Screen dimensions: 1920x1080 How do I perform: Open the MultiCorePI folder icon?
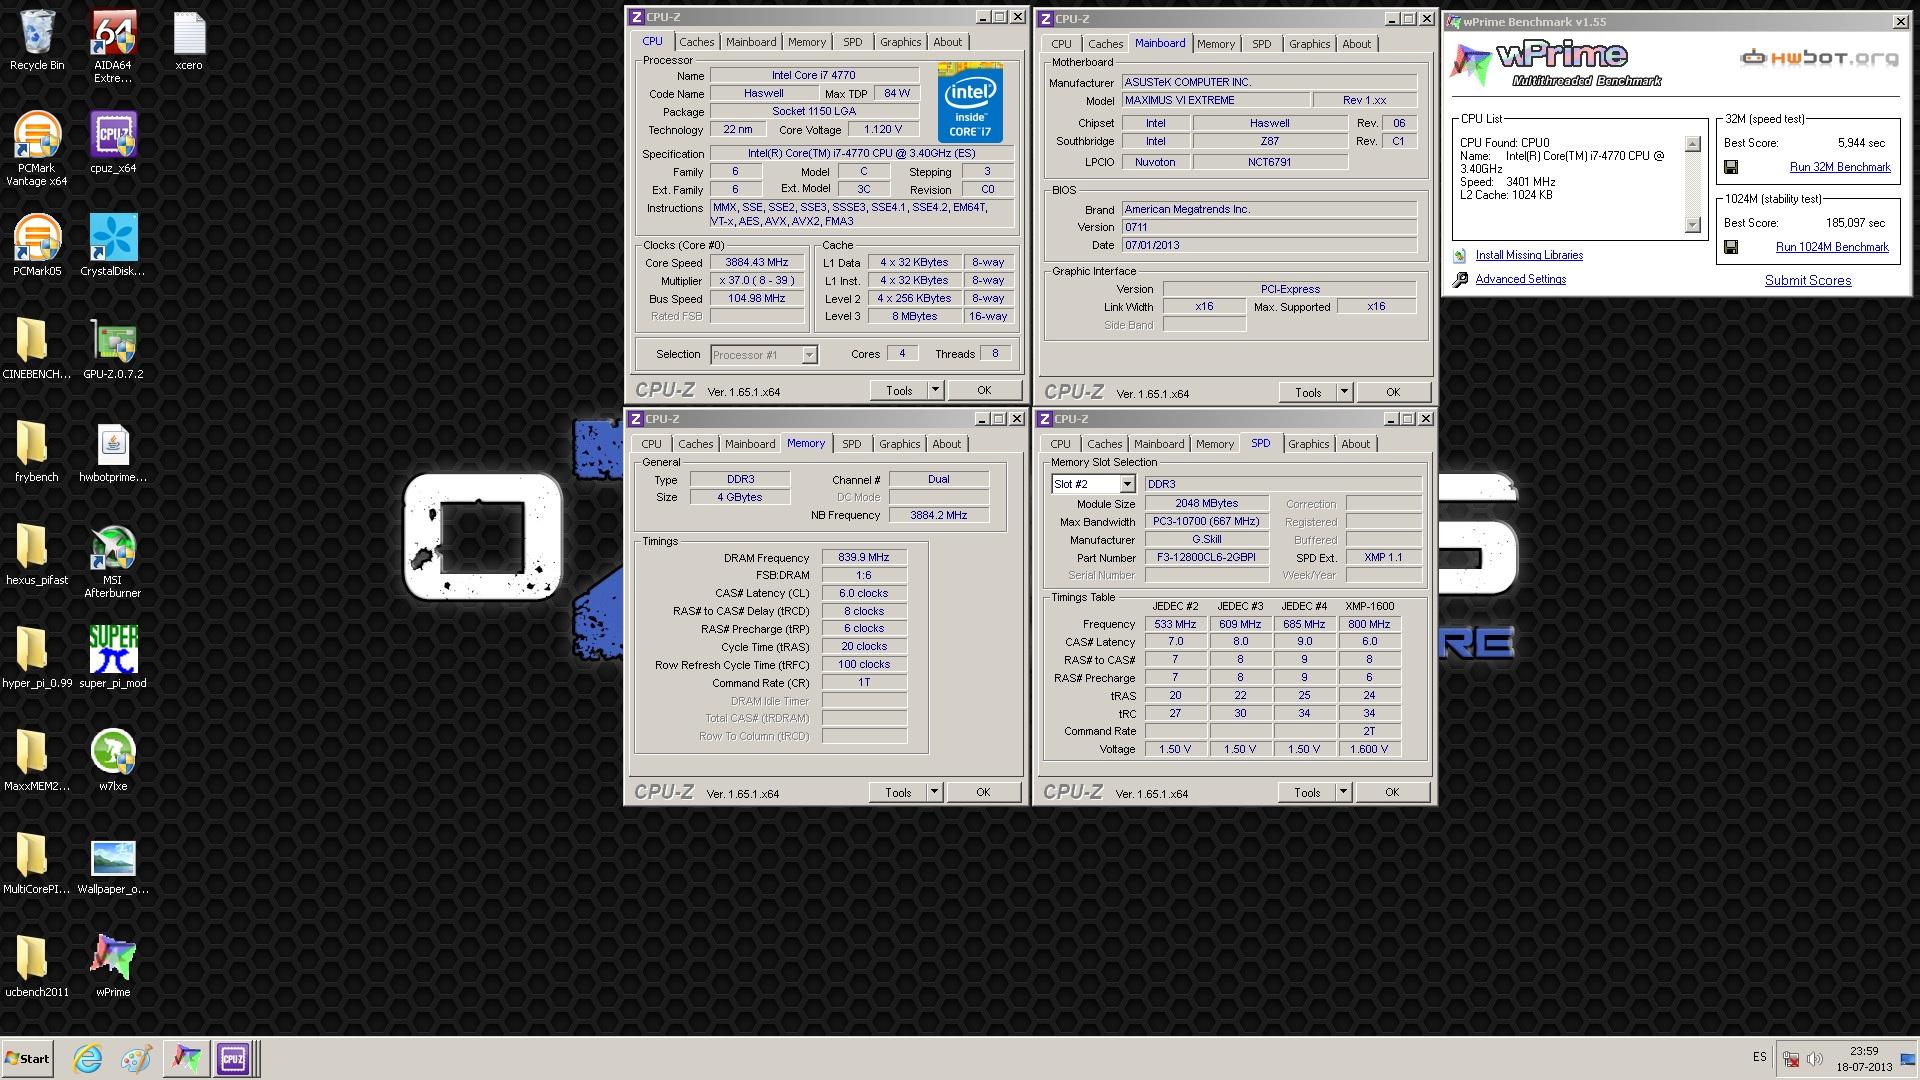tap(37, 863)
